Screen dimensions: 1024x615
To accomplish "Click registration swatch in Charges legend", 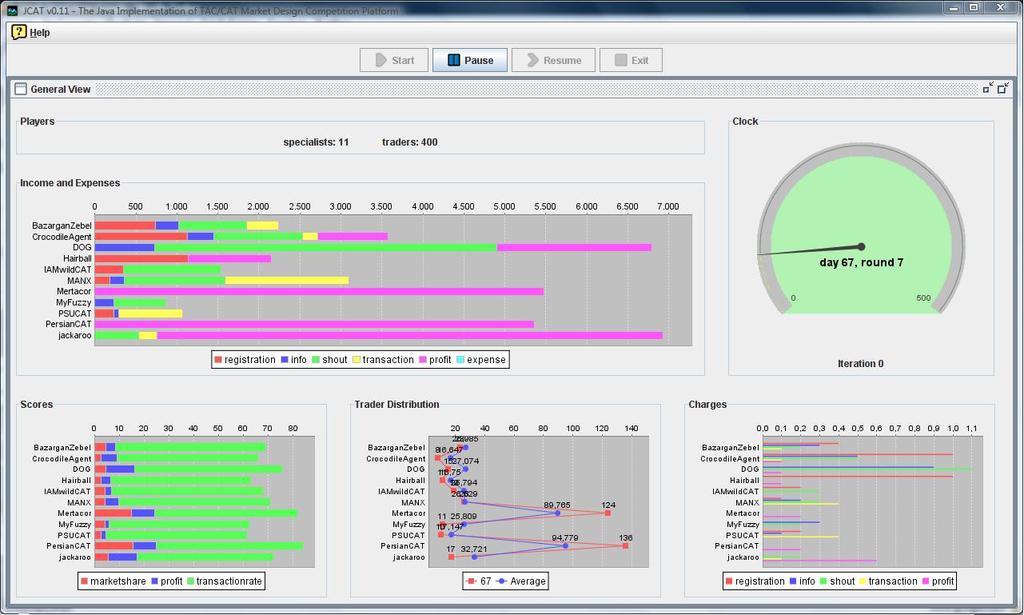I will point(729,581).
